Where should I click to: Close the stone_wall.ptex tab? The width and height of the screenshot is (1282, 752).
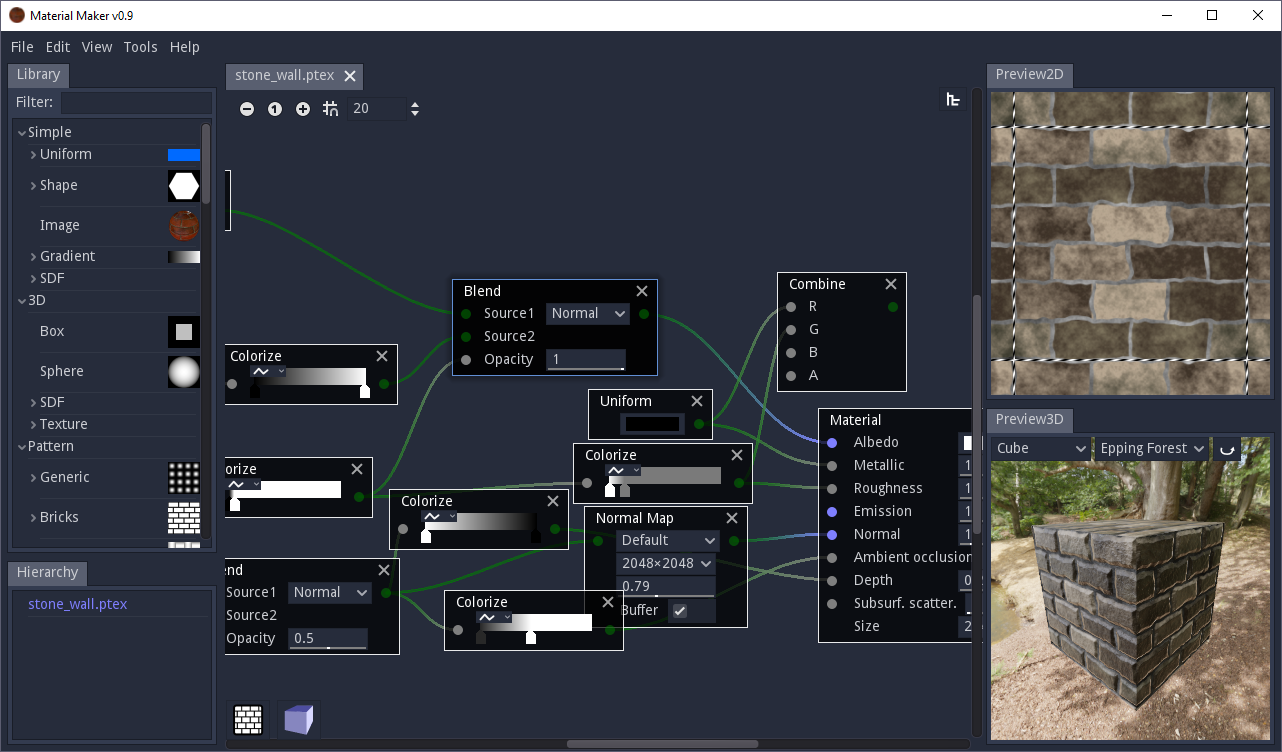[350, 76]
